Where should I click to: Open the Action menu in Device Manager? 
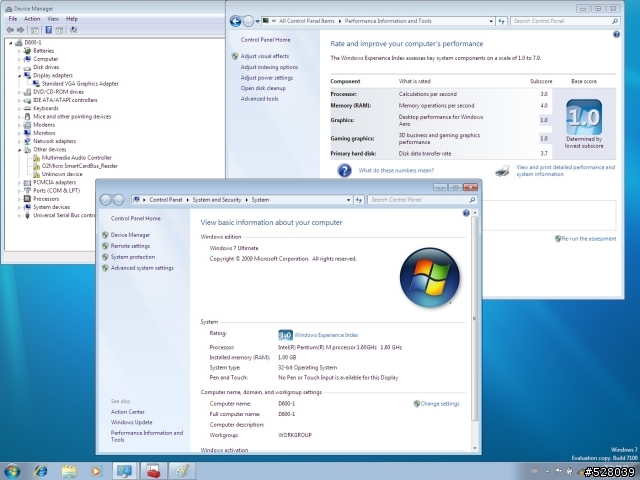point(32,19)
